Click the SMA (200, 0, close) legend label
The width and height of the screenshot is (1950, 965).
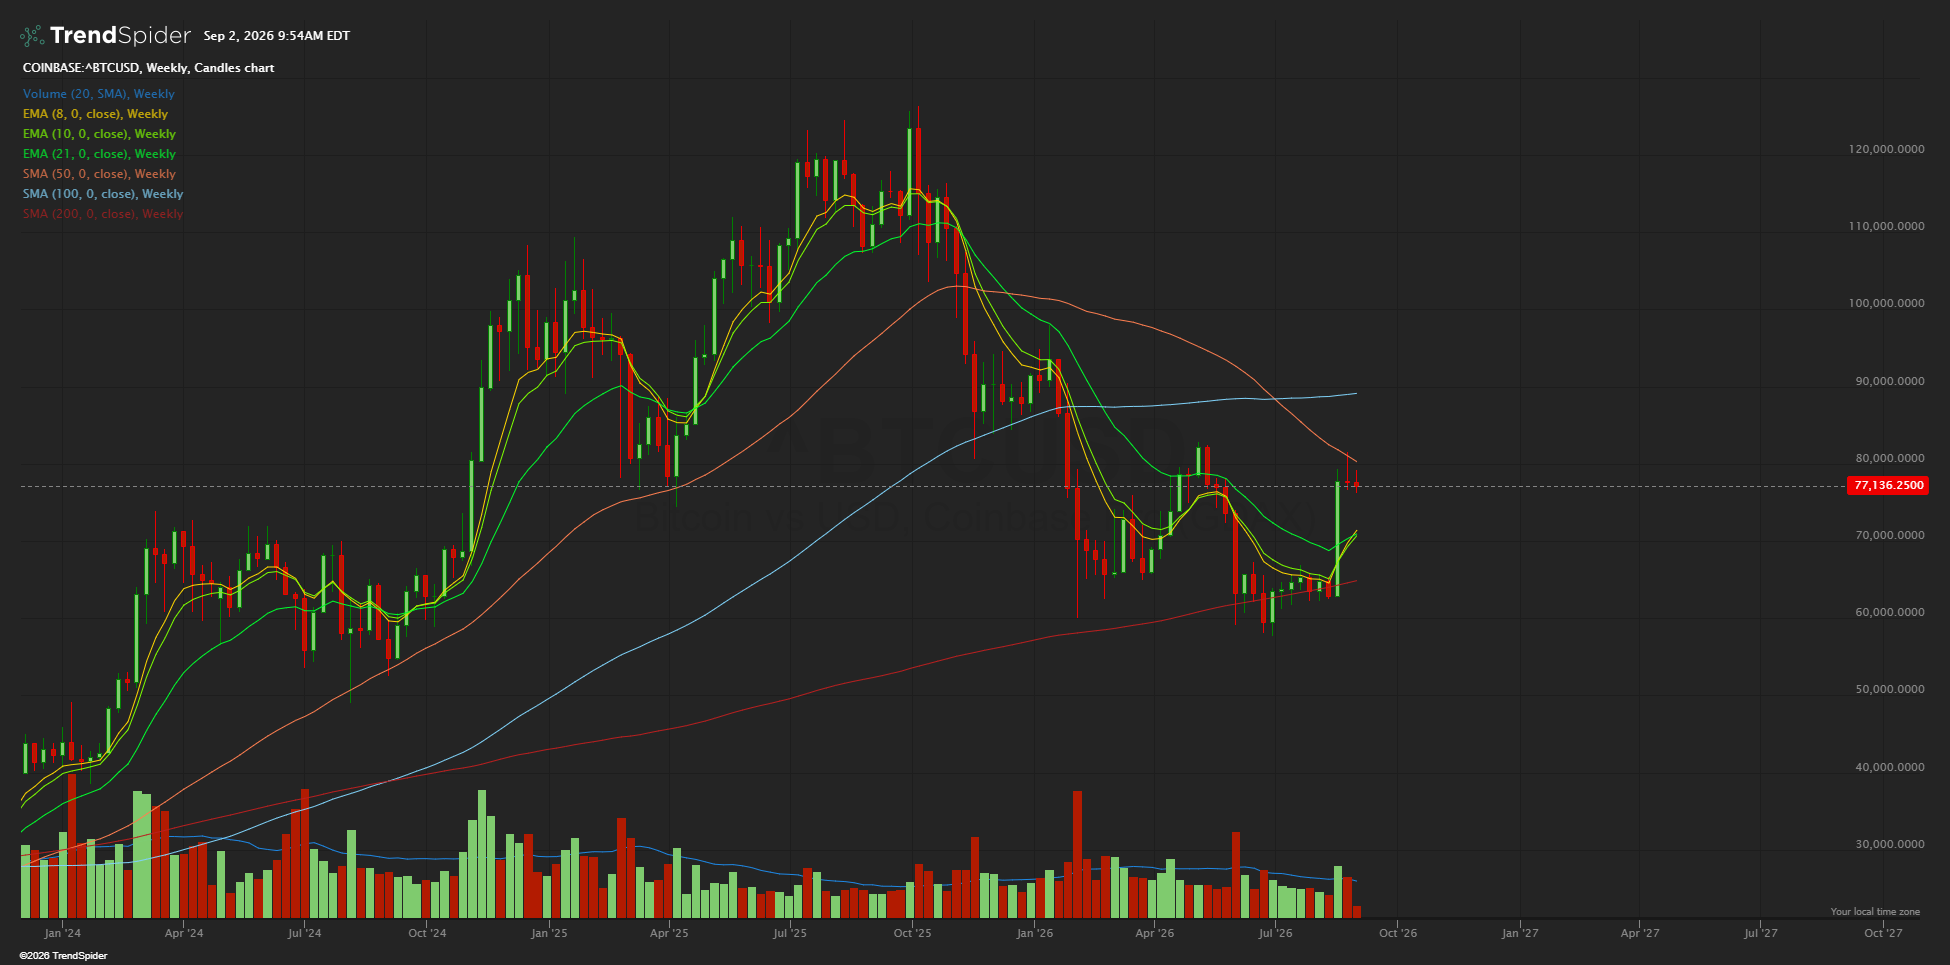coord(103,214)
